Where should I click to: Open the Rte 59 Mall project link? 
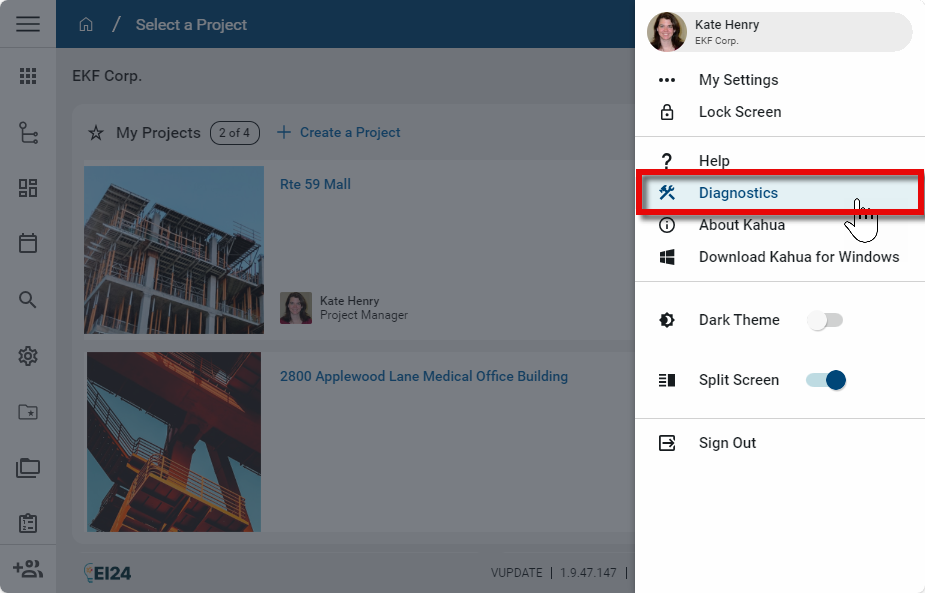[315, 184]
